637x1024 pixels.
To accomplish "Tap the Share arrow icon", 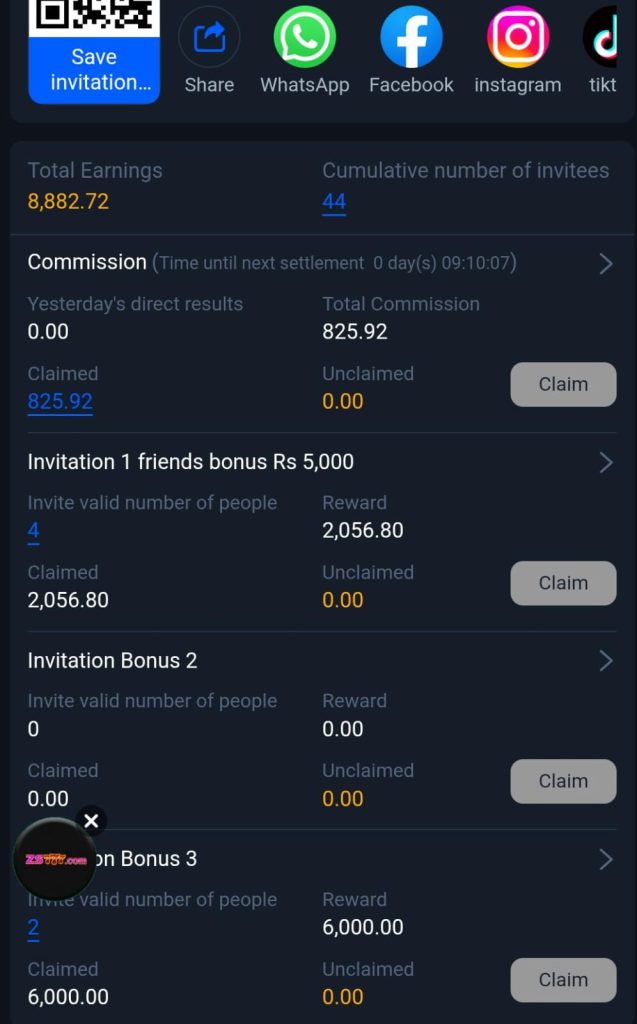I will 208,36.
